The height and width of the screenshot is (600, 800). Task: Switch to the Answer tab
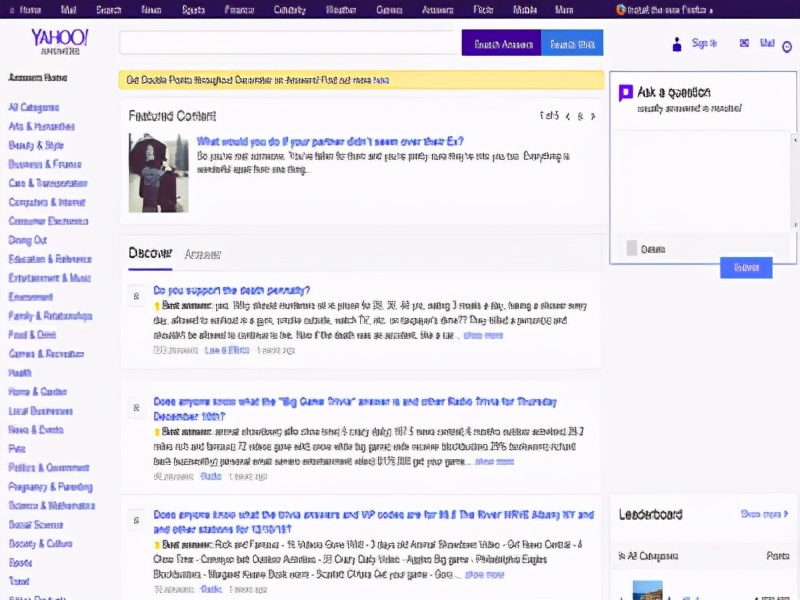(x=203, y=254)
